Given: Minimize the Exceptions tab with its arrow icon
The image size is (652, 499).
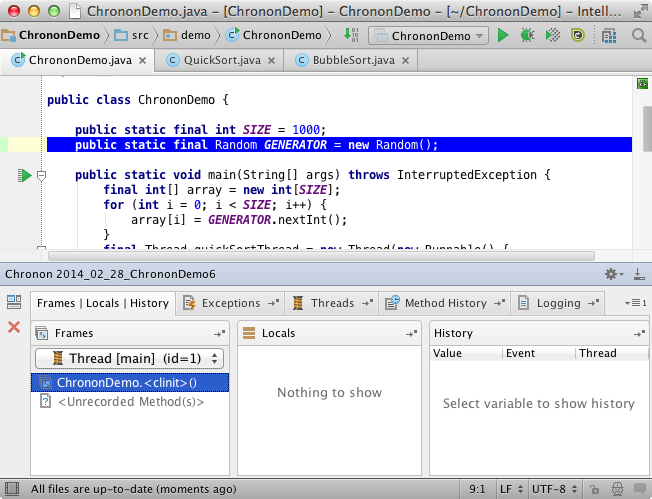Looking at the screenshot, I should [273, 303].
